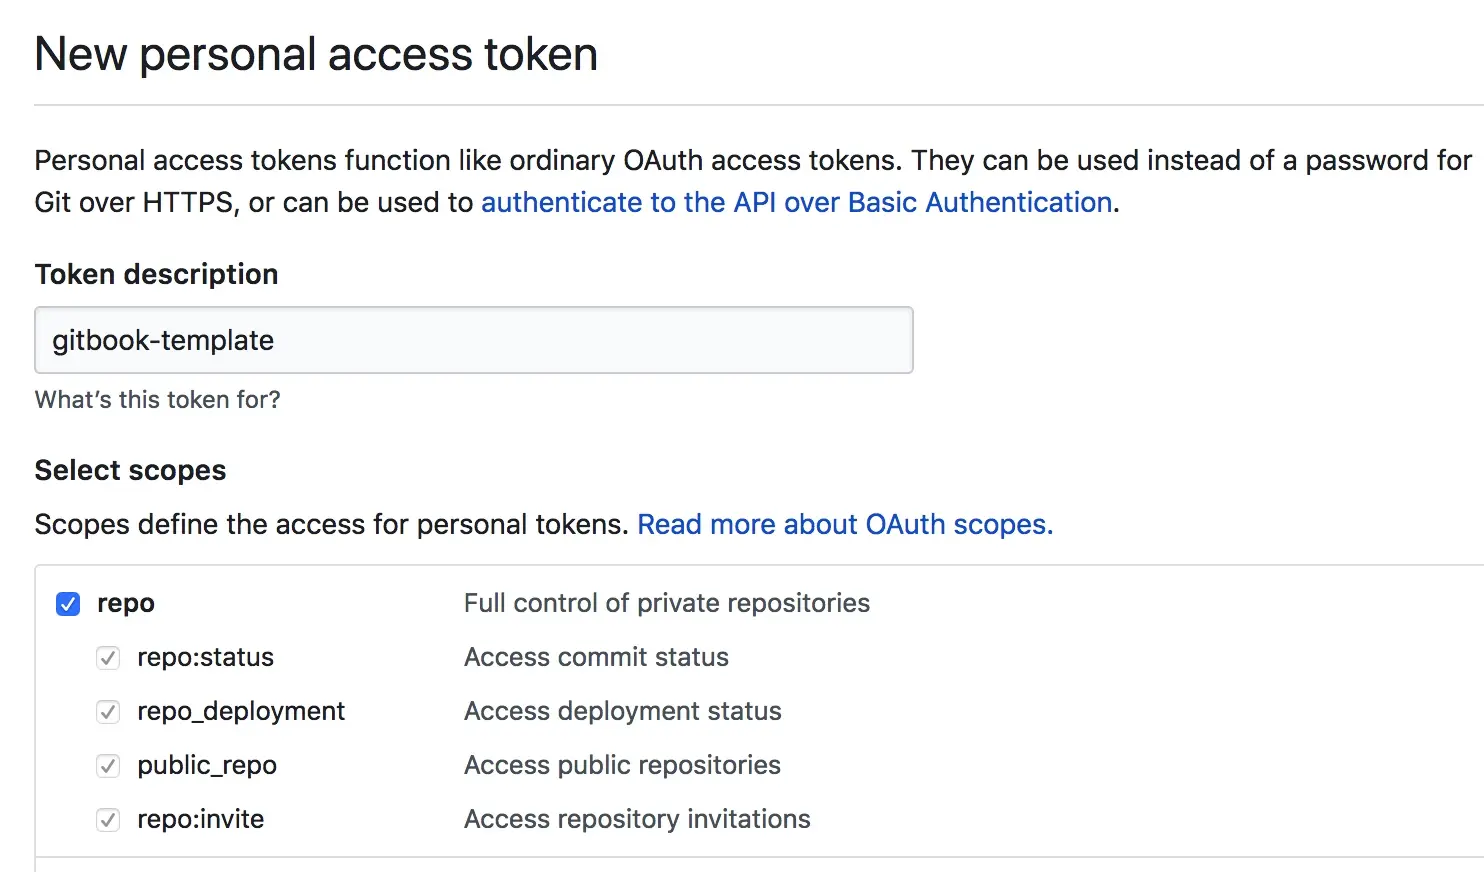This screenshot has width=1484, height=872.
Task: Focus the Token description input field
Action: pos(473,340)
